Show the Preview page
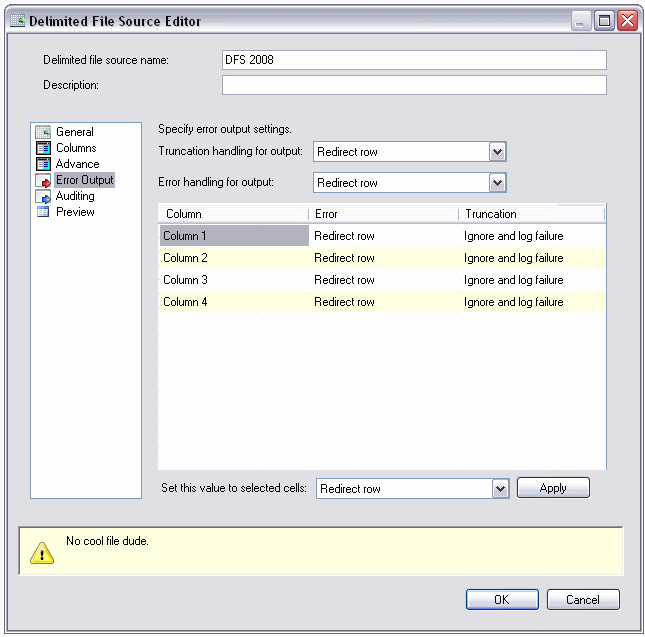 75,212
